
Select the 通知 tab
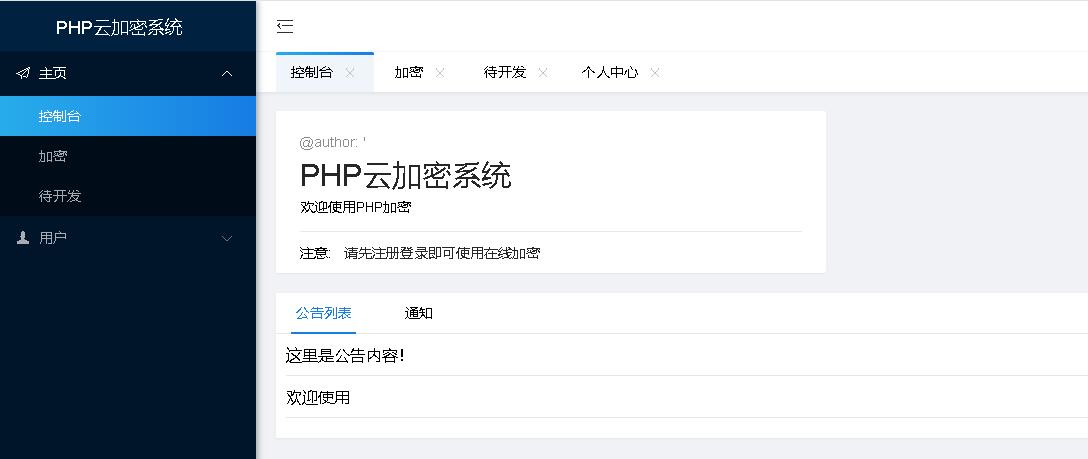click(418, 313)
